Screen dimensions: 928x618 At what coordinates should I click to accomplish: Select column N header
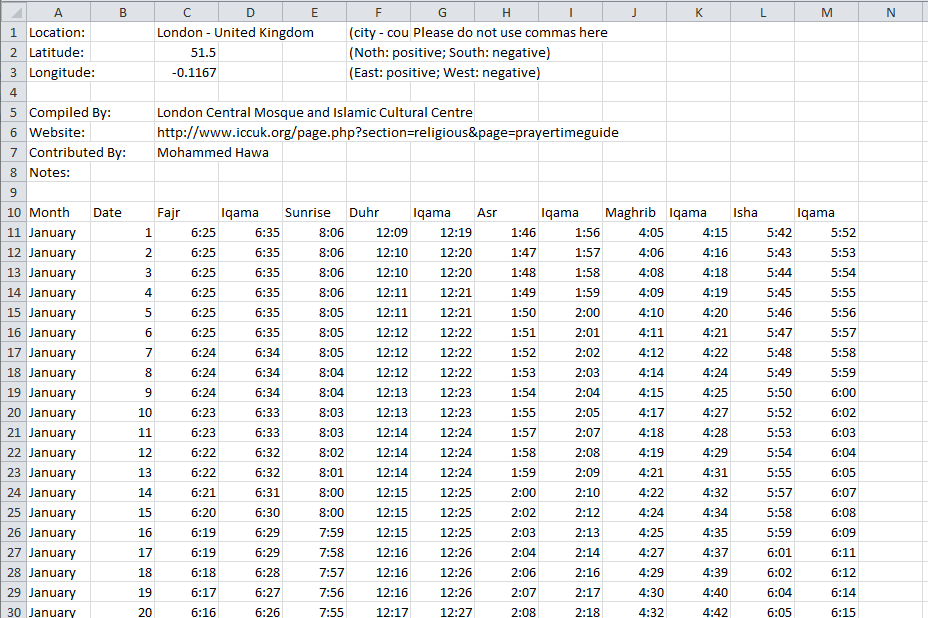pos(890,12)
